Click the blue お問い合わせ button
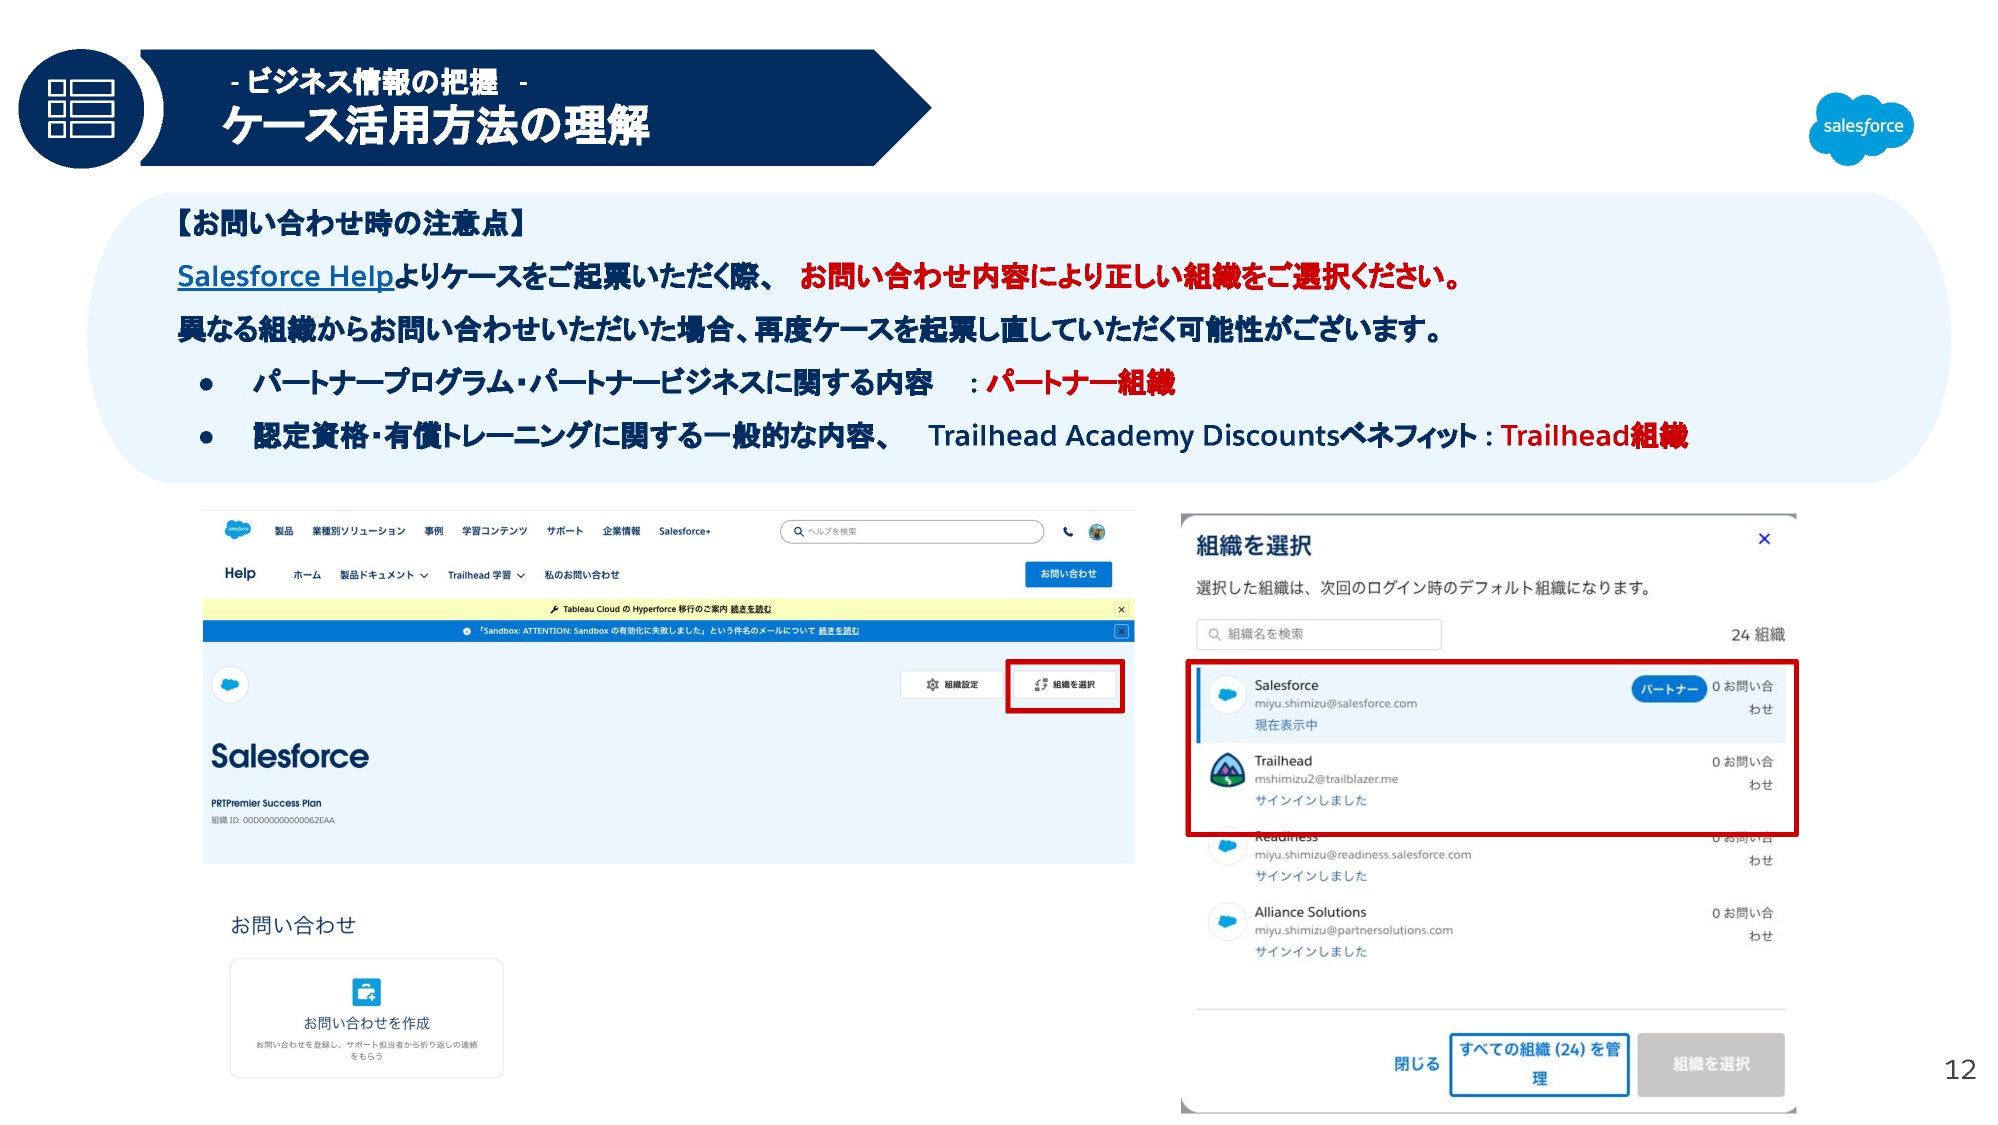Screen dimensions: 1998x1125 point(1068,574)
